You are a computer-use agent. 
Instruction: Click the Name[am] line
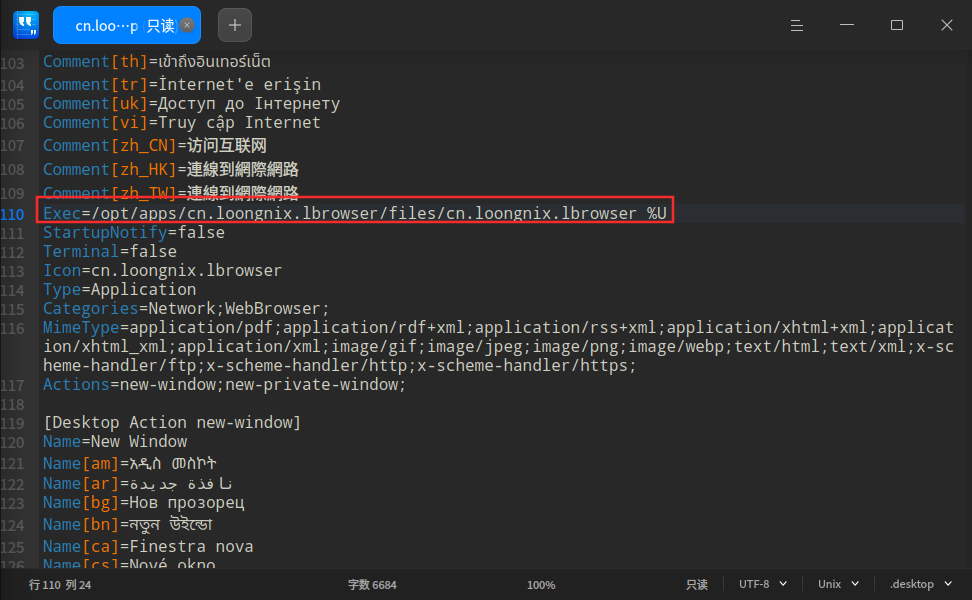pos(130,463)
